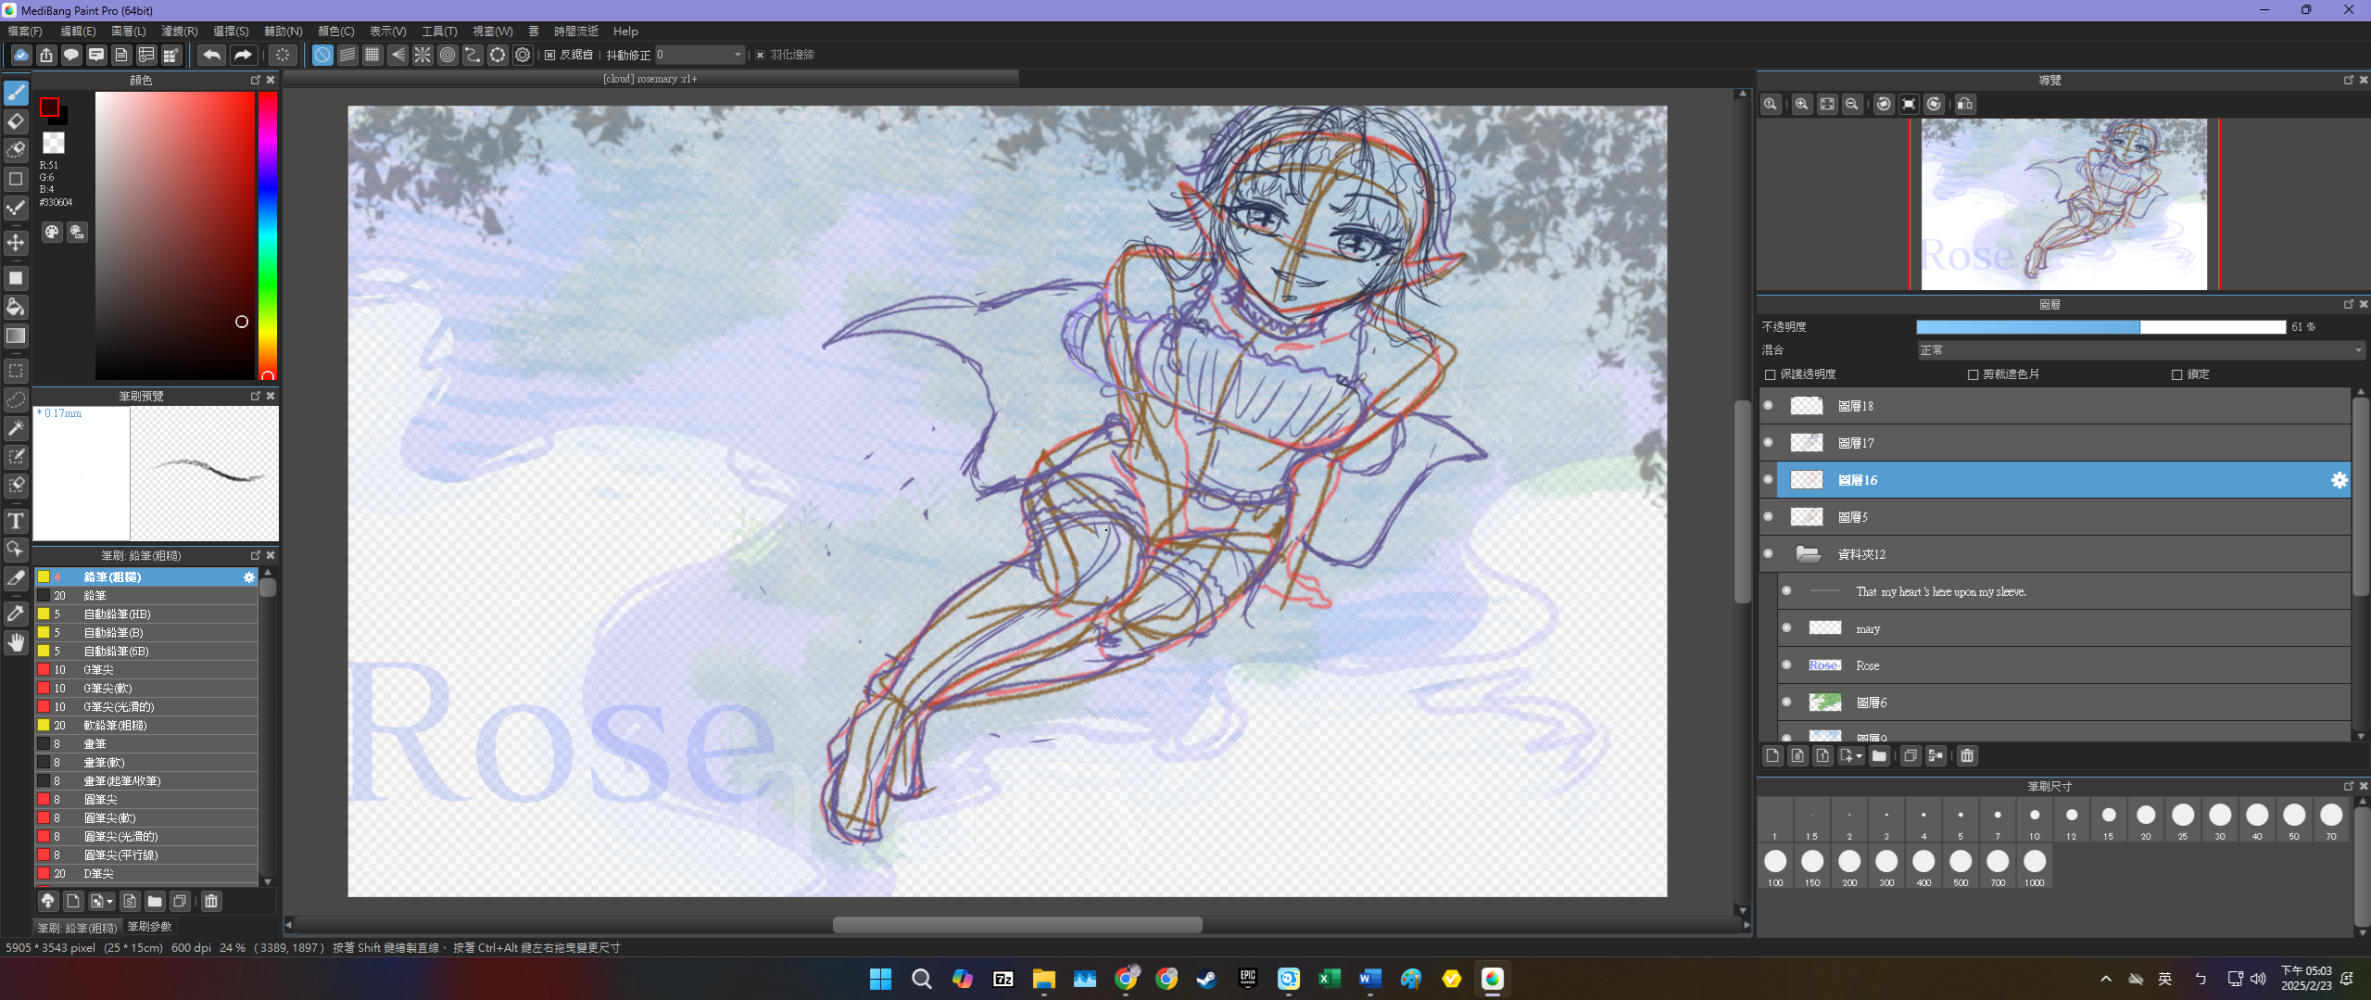This screenshot has width=2371, height=1000.
Task: Select the 'That my heart's here' text layer
Action: click(2065, 591)
